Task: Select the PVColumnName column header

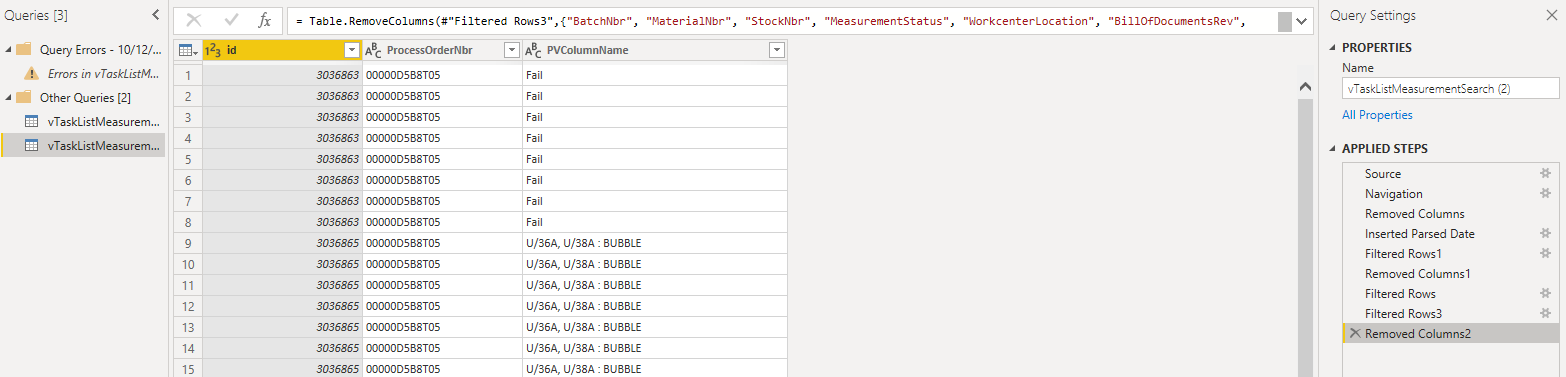Action: (x=654, y=50)
